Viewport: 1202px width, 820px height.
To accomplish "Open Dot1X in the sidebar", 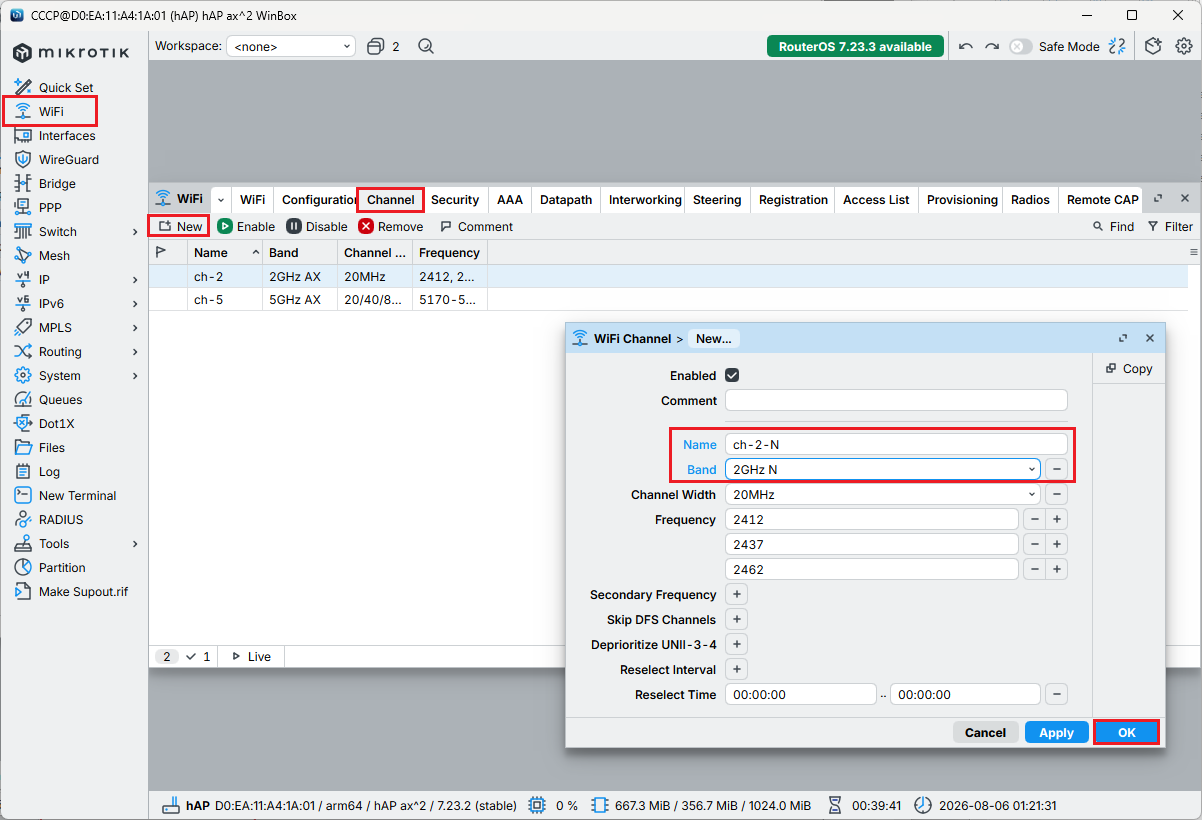I will 45,423.
